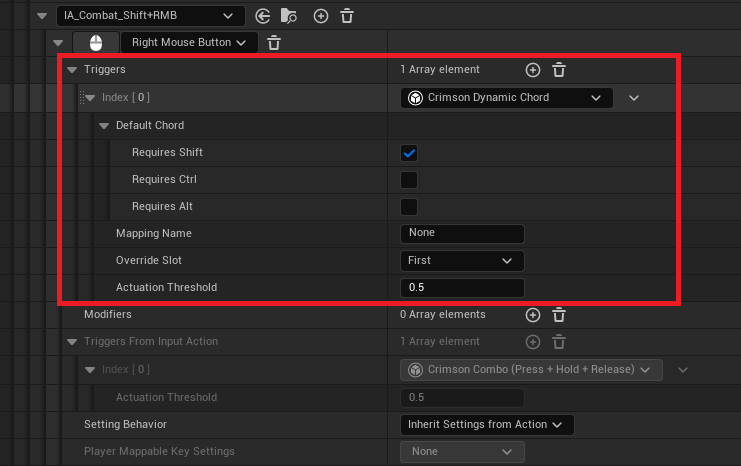Viewport: 741px width, 466px height.
Task: Uncheck the Requires Shift checkbox
Action: [409, 153]
